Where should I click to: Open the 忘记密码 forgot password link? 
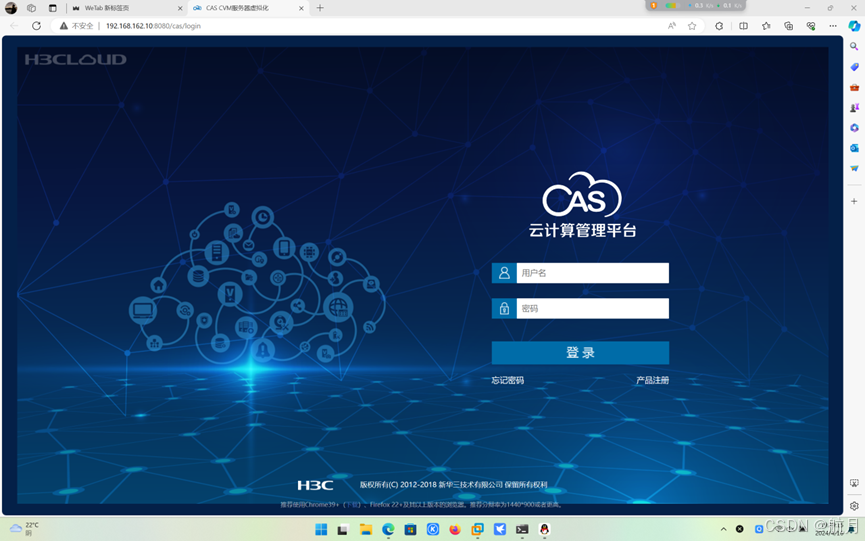[x=508, y=380]
